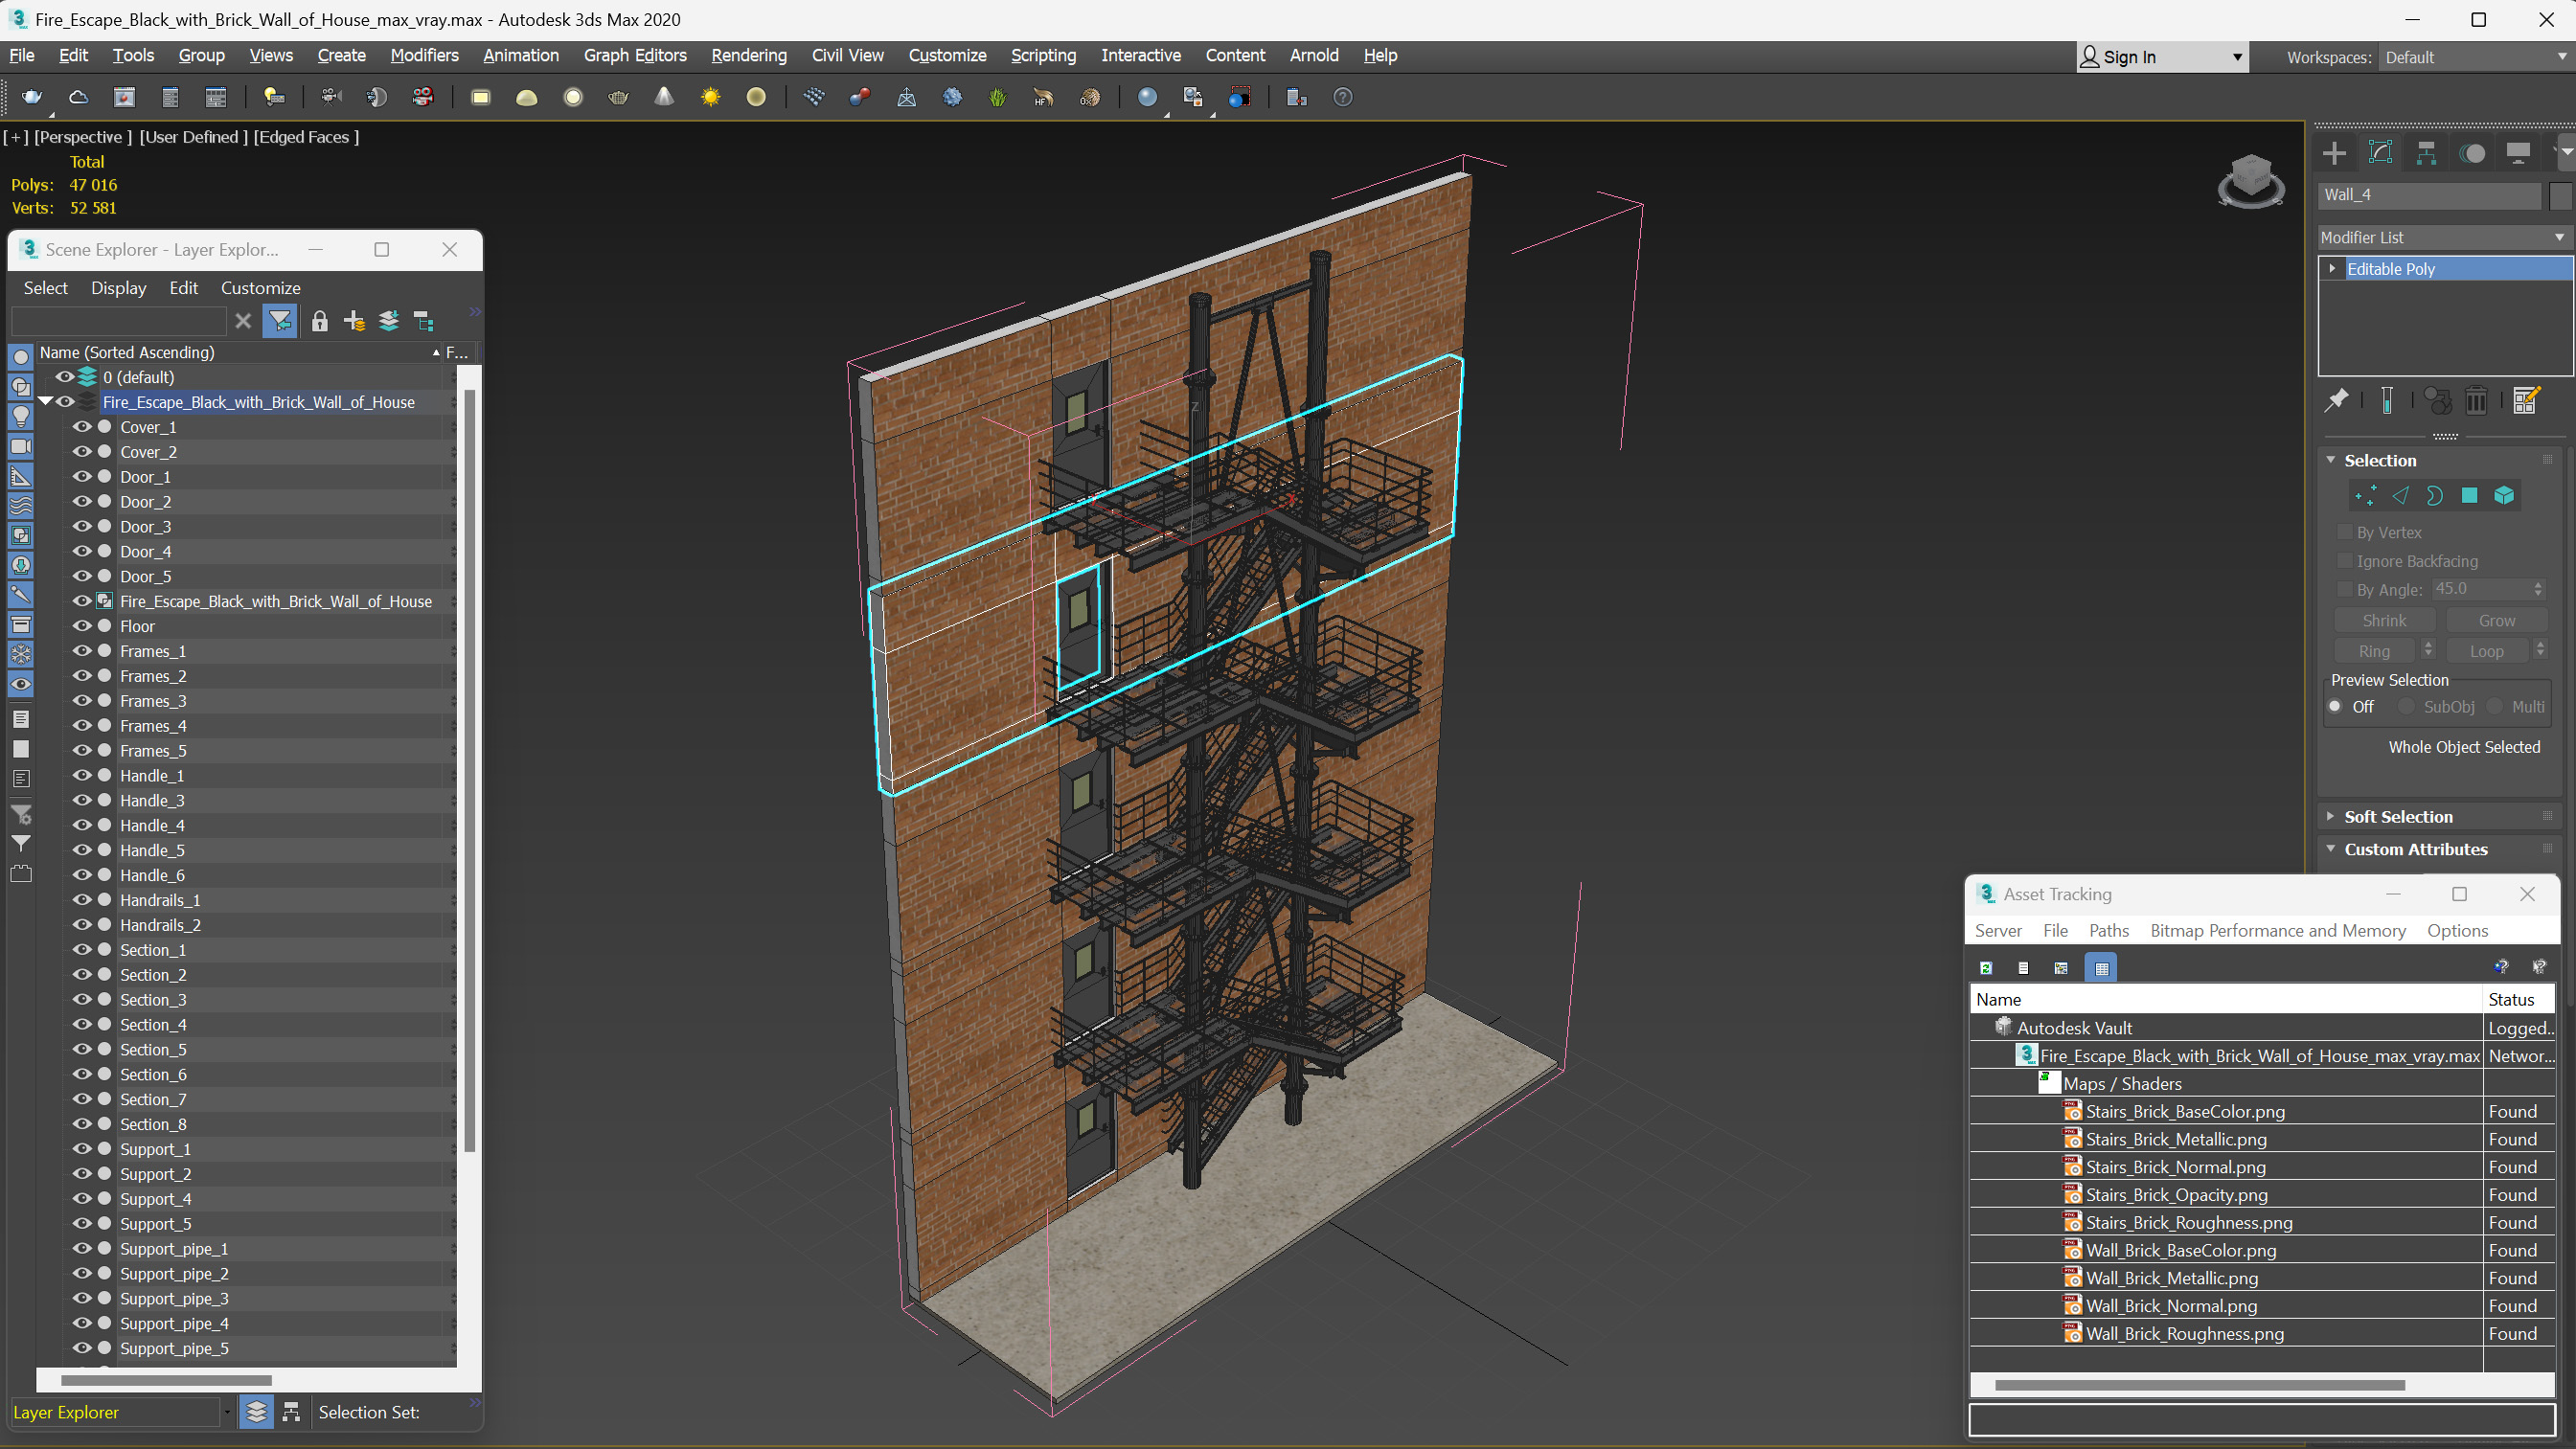Open the Rendering menu
The width and height of the screenshot is (2576, 1449).
[748, 55]
